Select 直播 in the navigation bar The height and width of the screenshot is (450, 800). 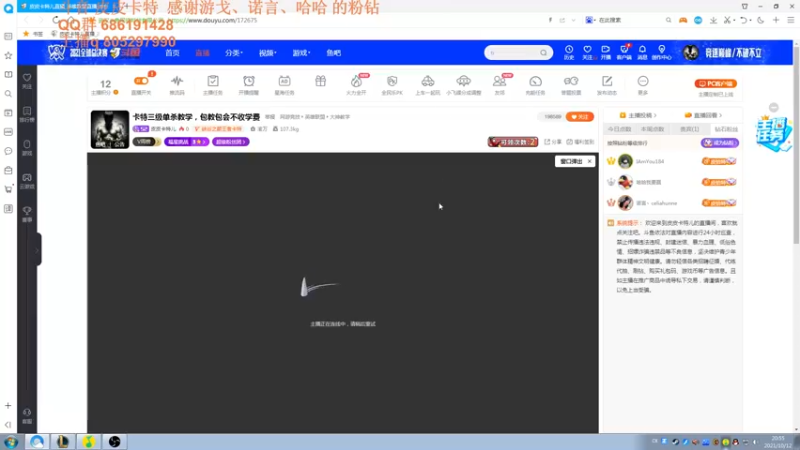pos(203,53)
